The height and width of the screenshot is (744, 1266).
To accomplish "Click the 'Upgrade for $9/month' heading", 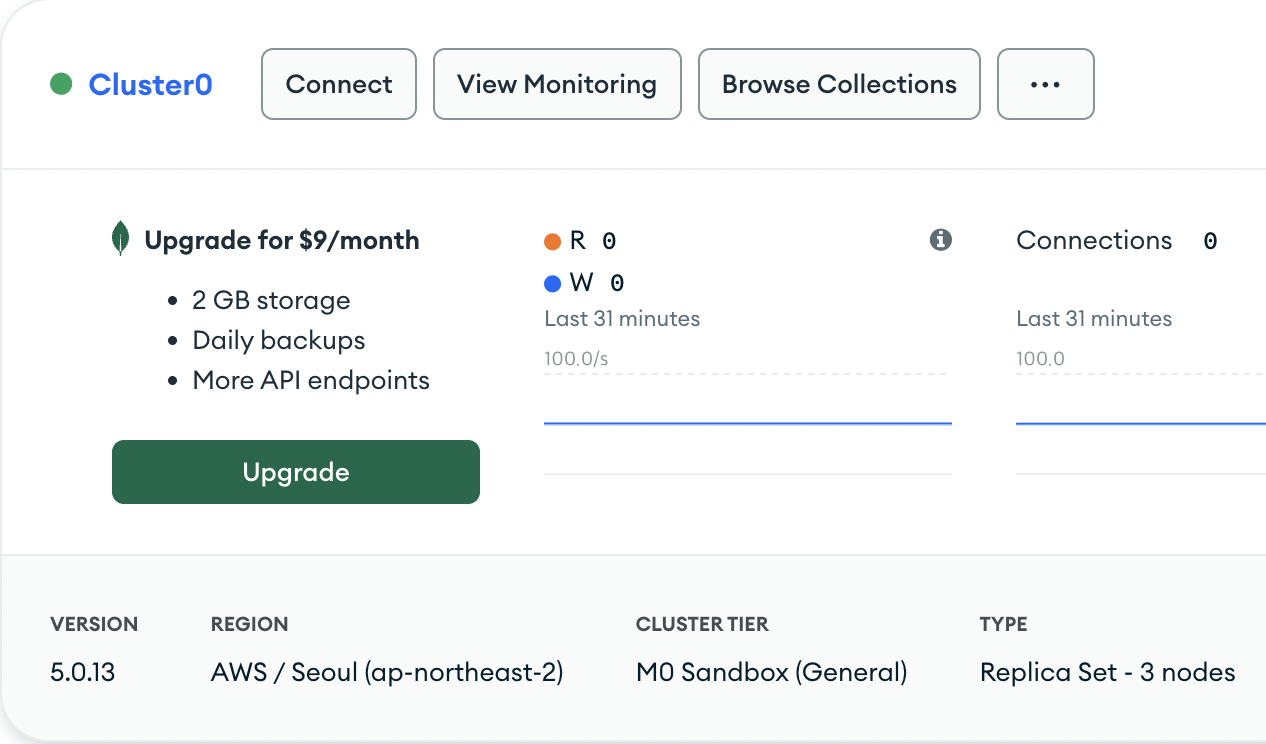I will [282, 240].
